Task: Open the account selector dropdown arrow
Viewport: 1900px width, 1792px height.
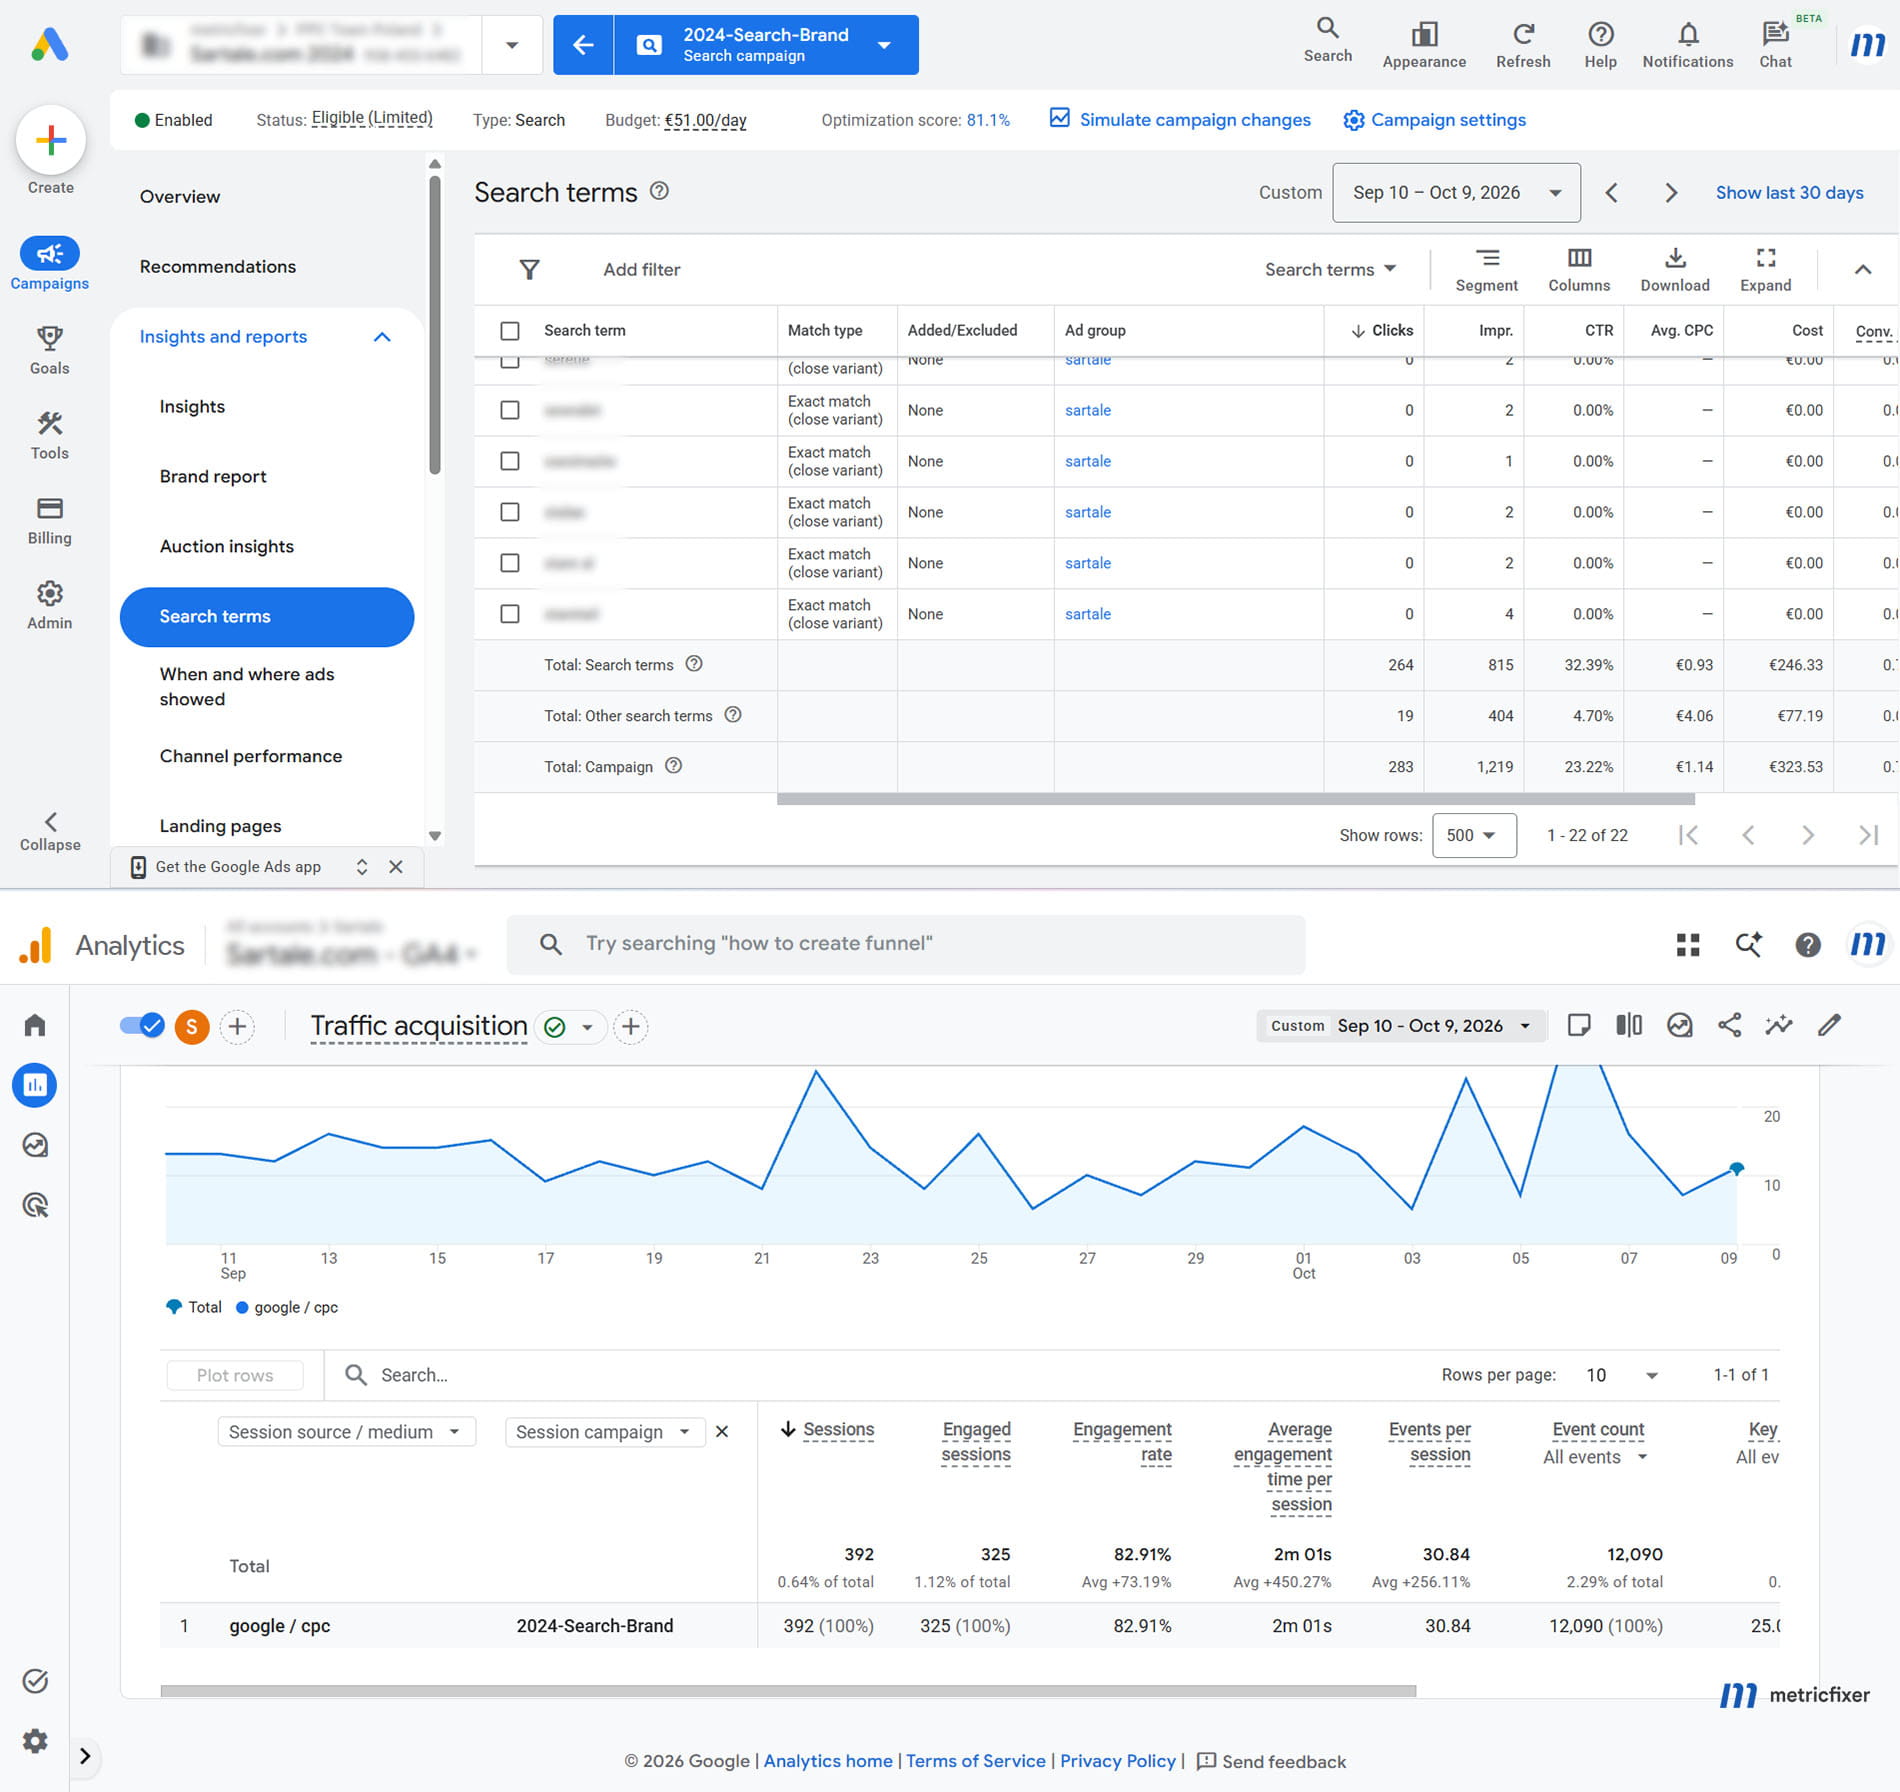Action: [512, 45]
